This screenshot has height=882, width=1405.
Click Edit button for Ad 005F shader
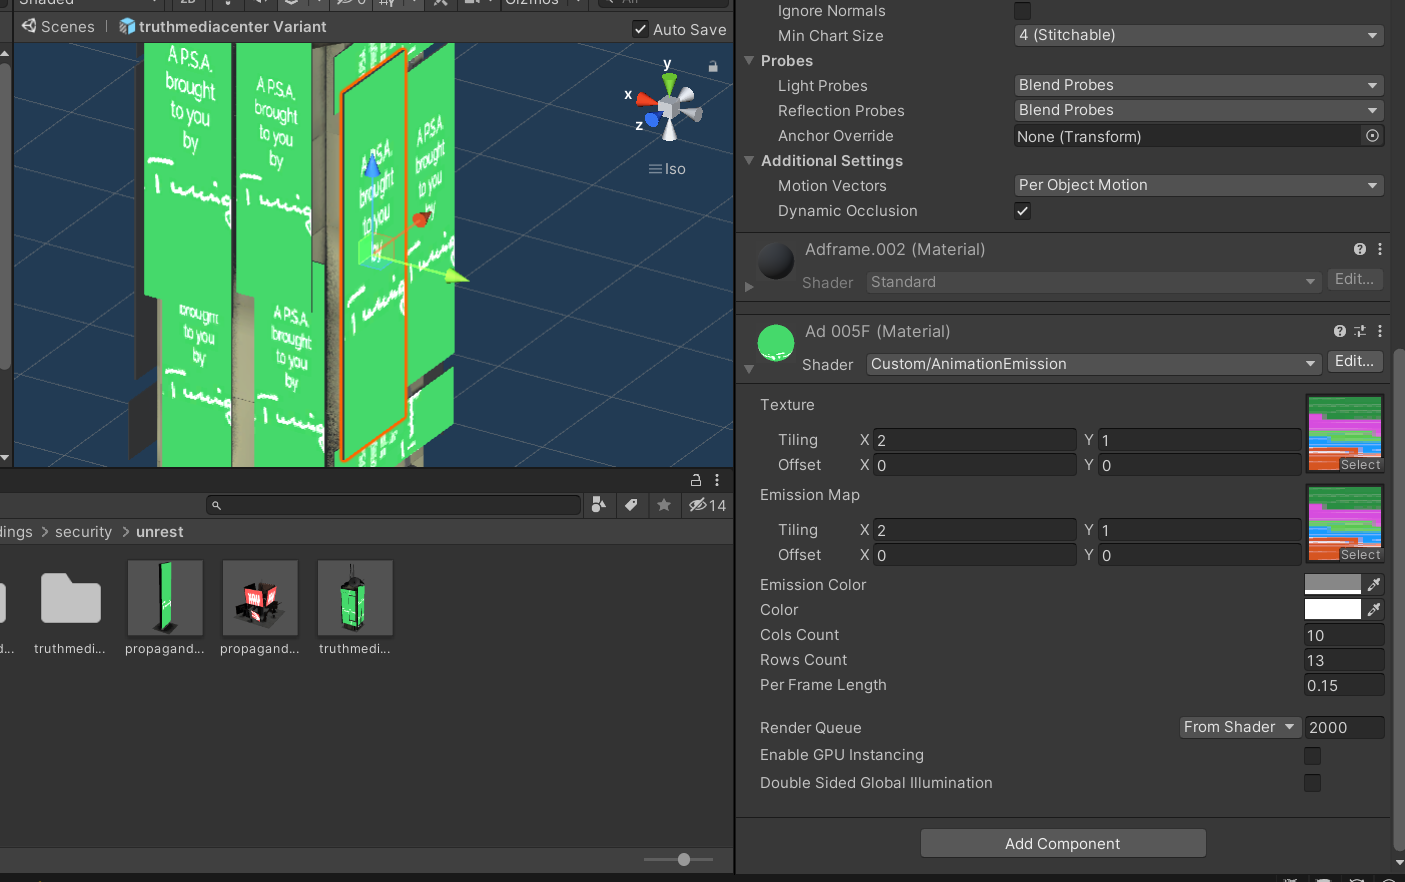(1354, 362)
